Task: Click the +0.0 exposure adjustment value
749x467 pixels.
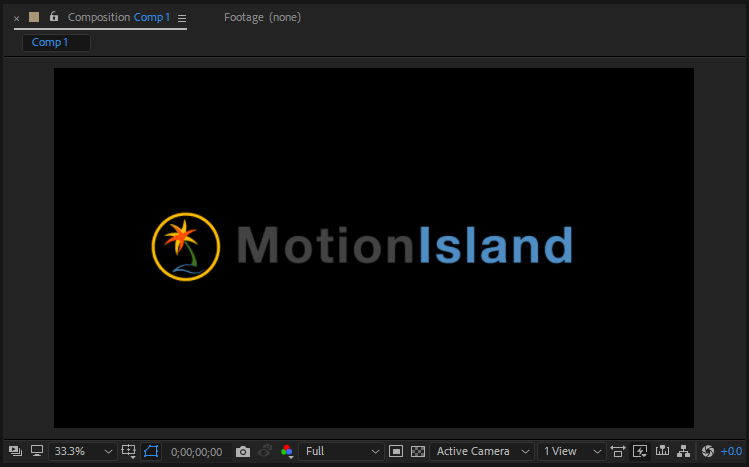Action: [x=731, y=452]
